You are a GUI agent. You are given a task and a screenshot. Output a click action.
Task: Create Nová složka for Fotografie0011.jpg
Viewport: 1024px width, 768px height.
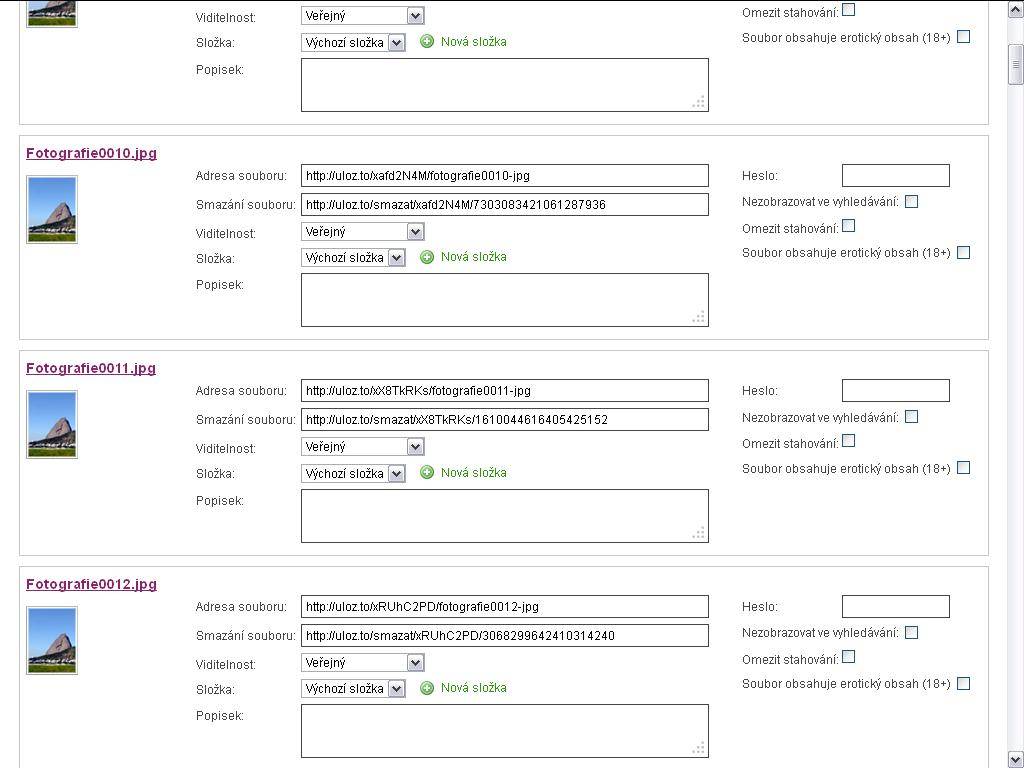pos(473,472)
